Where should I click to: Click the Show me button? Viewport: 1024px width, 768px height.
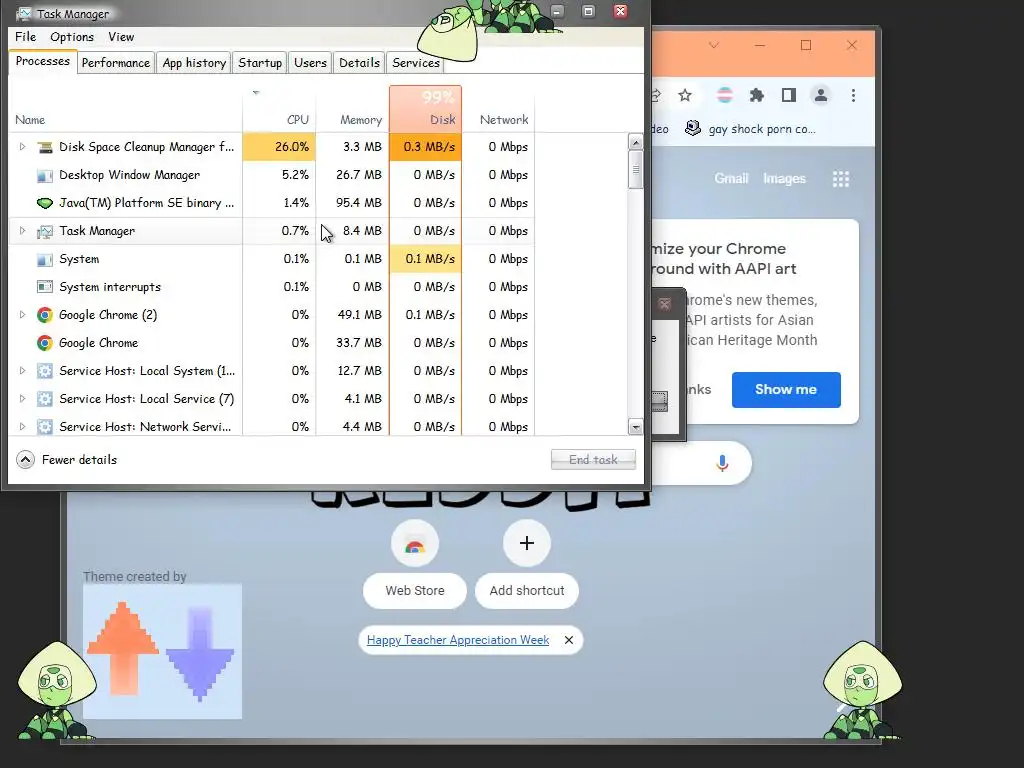[786, 390]
